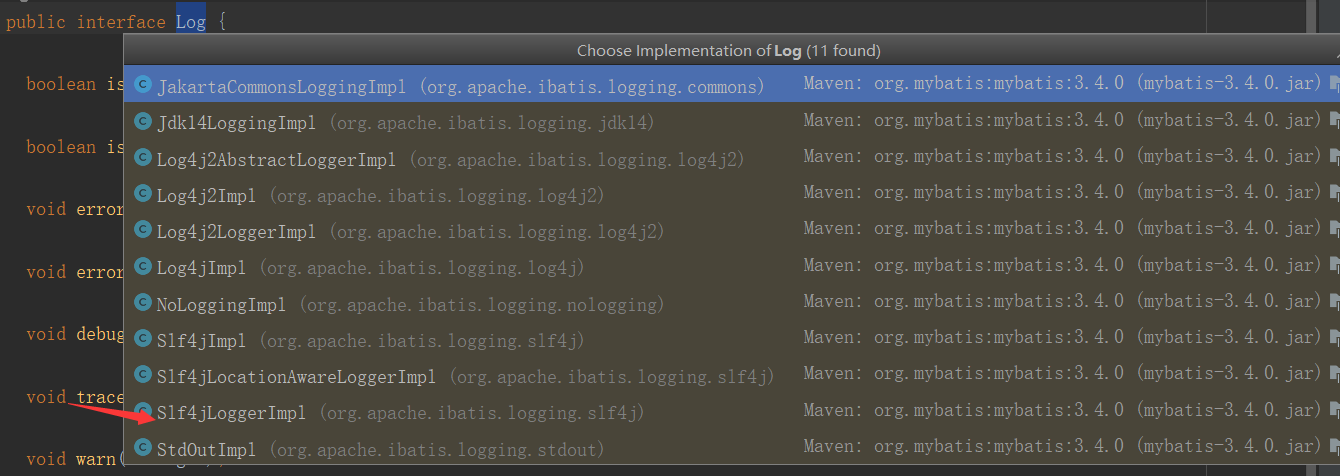The width and height of the screenshot is (1340, 476).
Task: Click class icon beside StdOutImpl
Action: point(142,449)
